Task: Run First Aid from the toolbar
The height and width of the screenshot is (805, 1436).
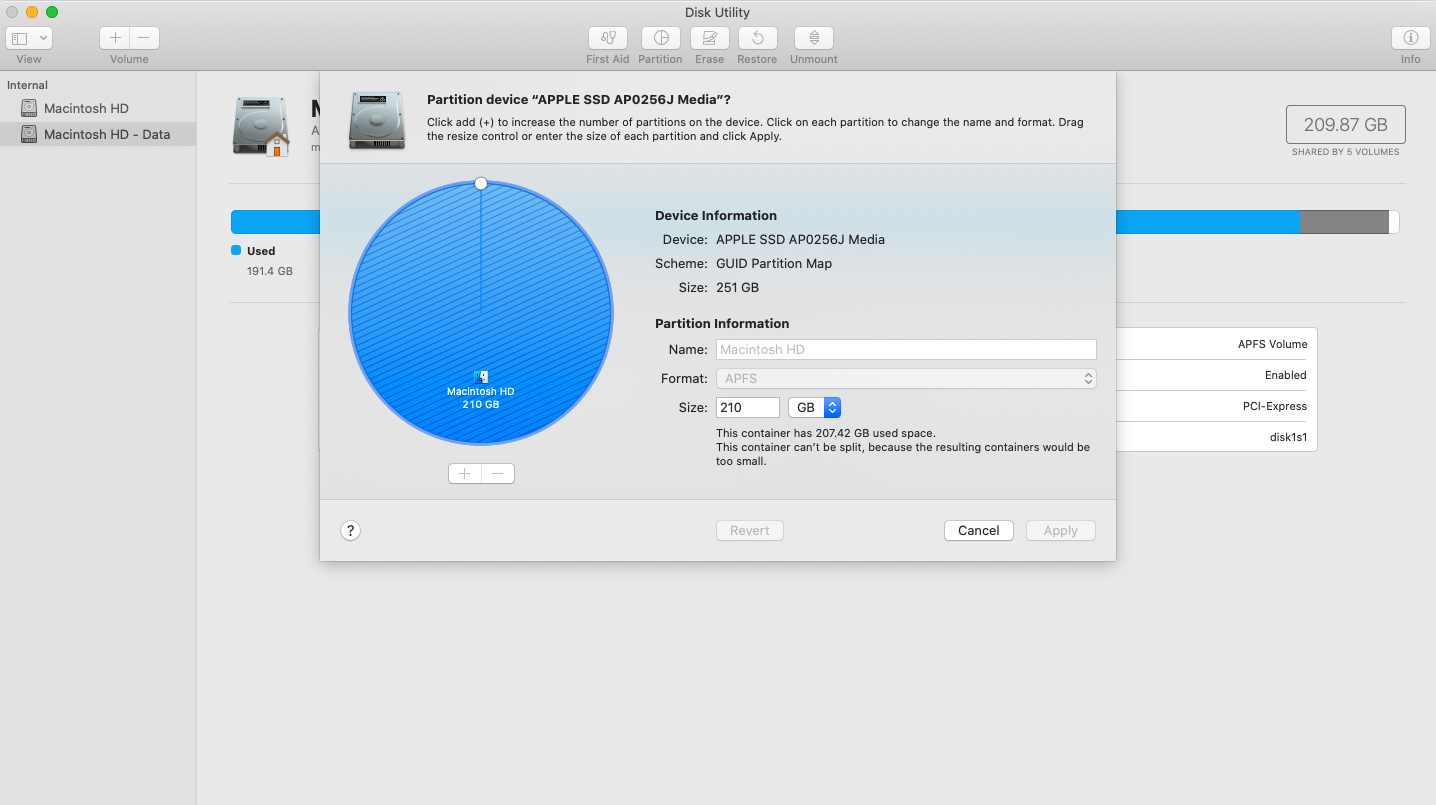Action: coord(607,38)
